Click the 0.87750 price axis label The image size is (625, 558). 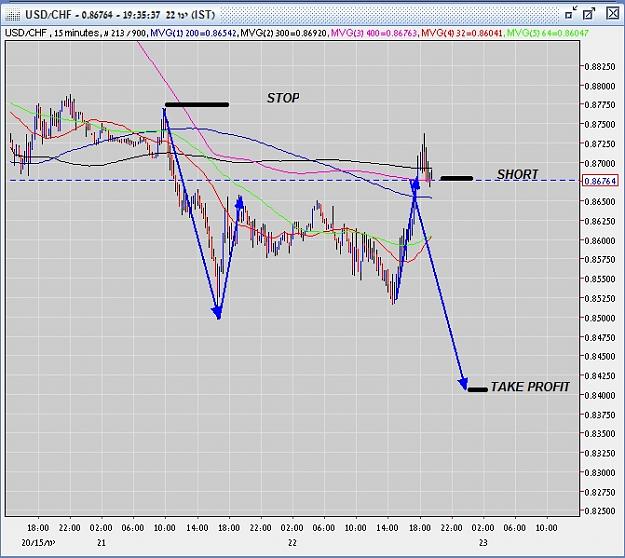[599, 105]
